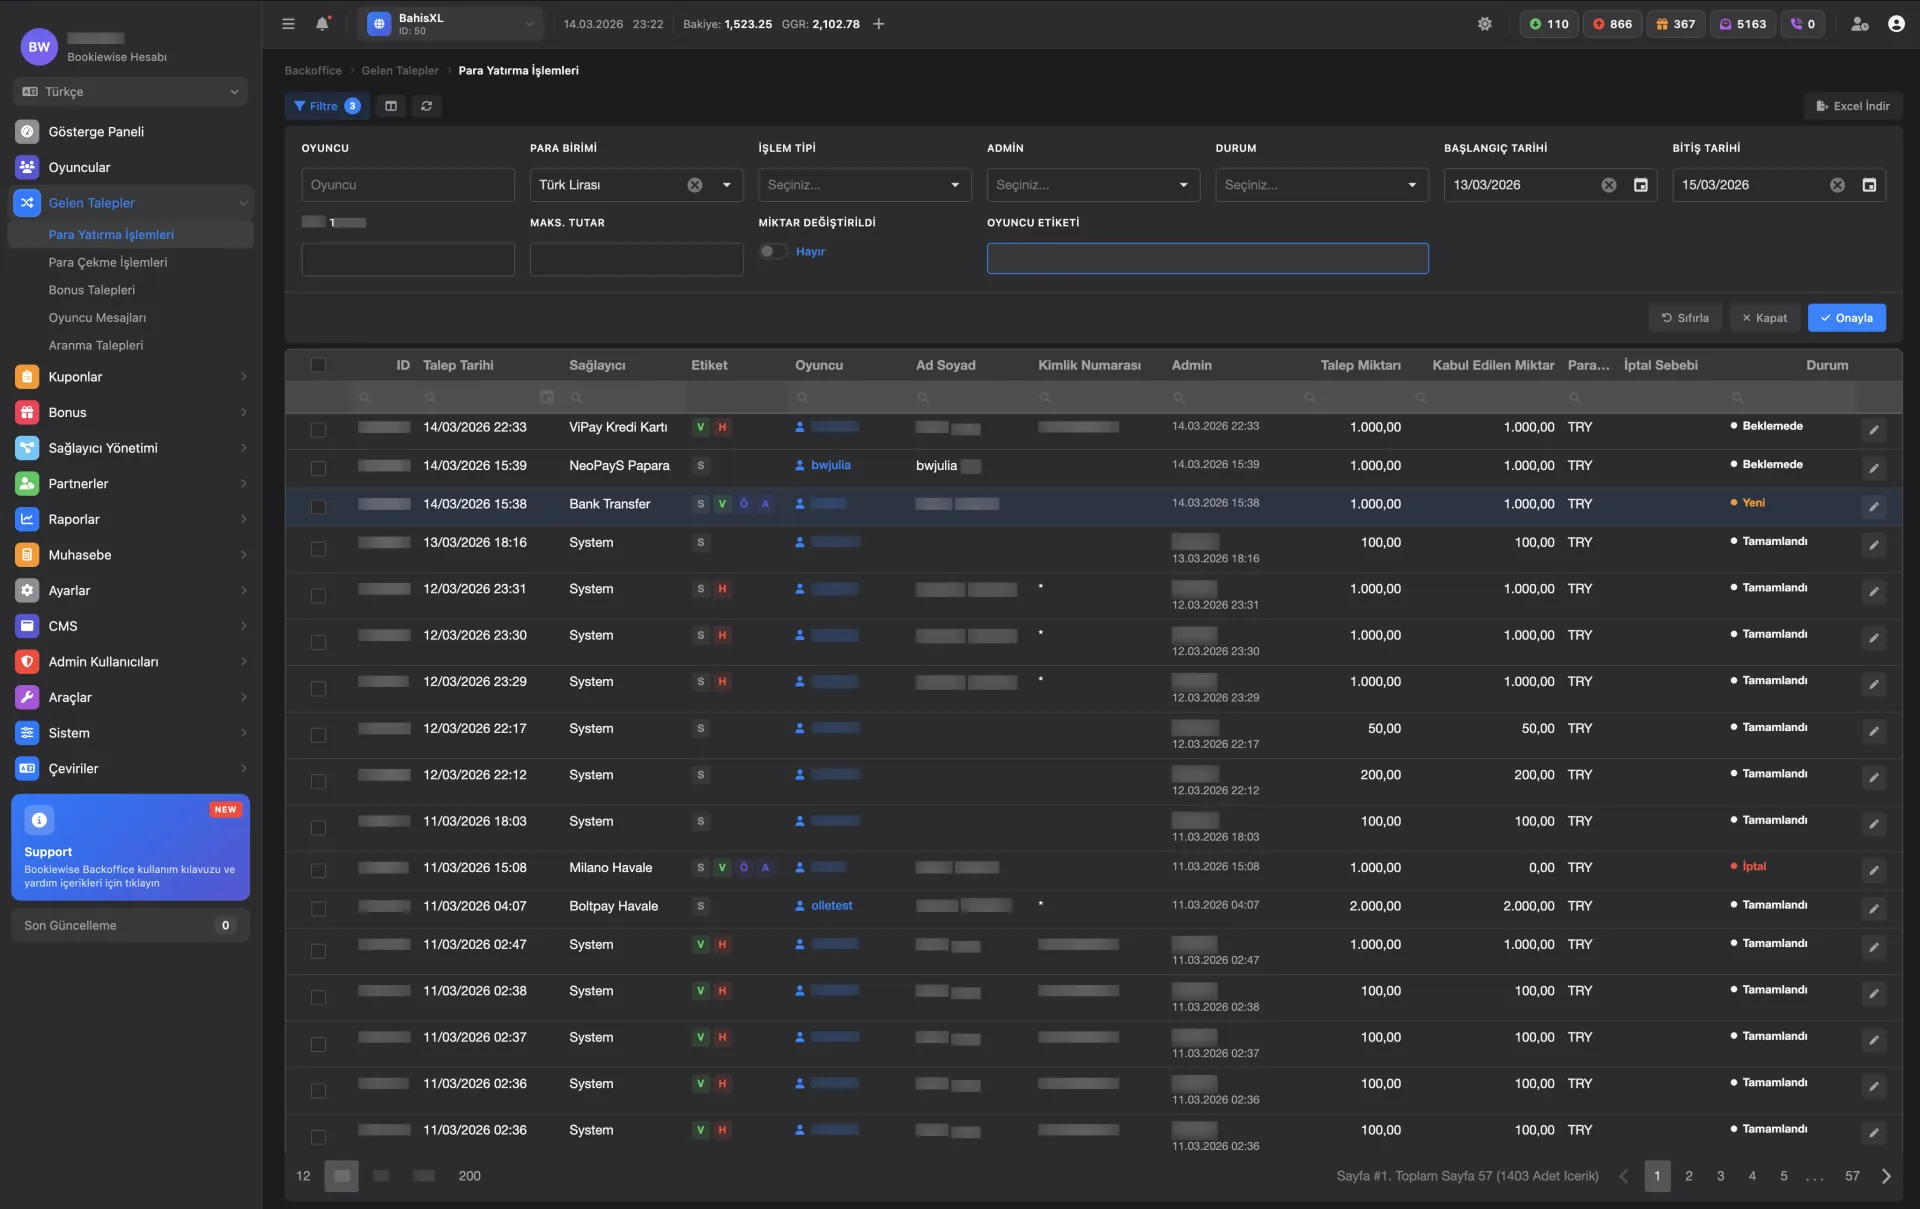Open the İşlem Tipi dropdown
This screenshot has height=1209, width=1920.
[863, 185]
